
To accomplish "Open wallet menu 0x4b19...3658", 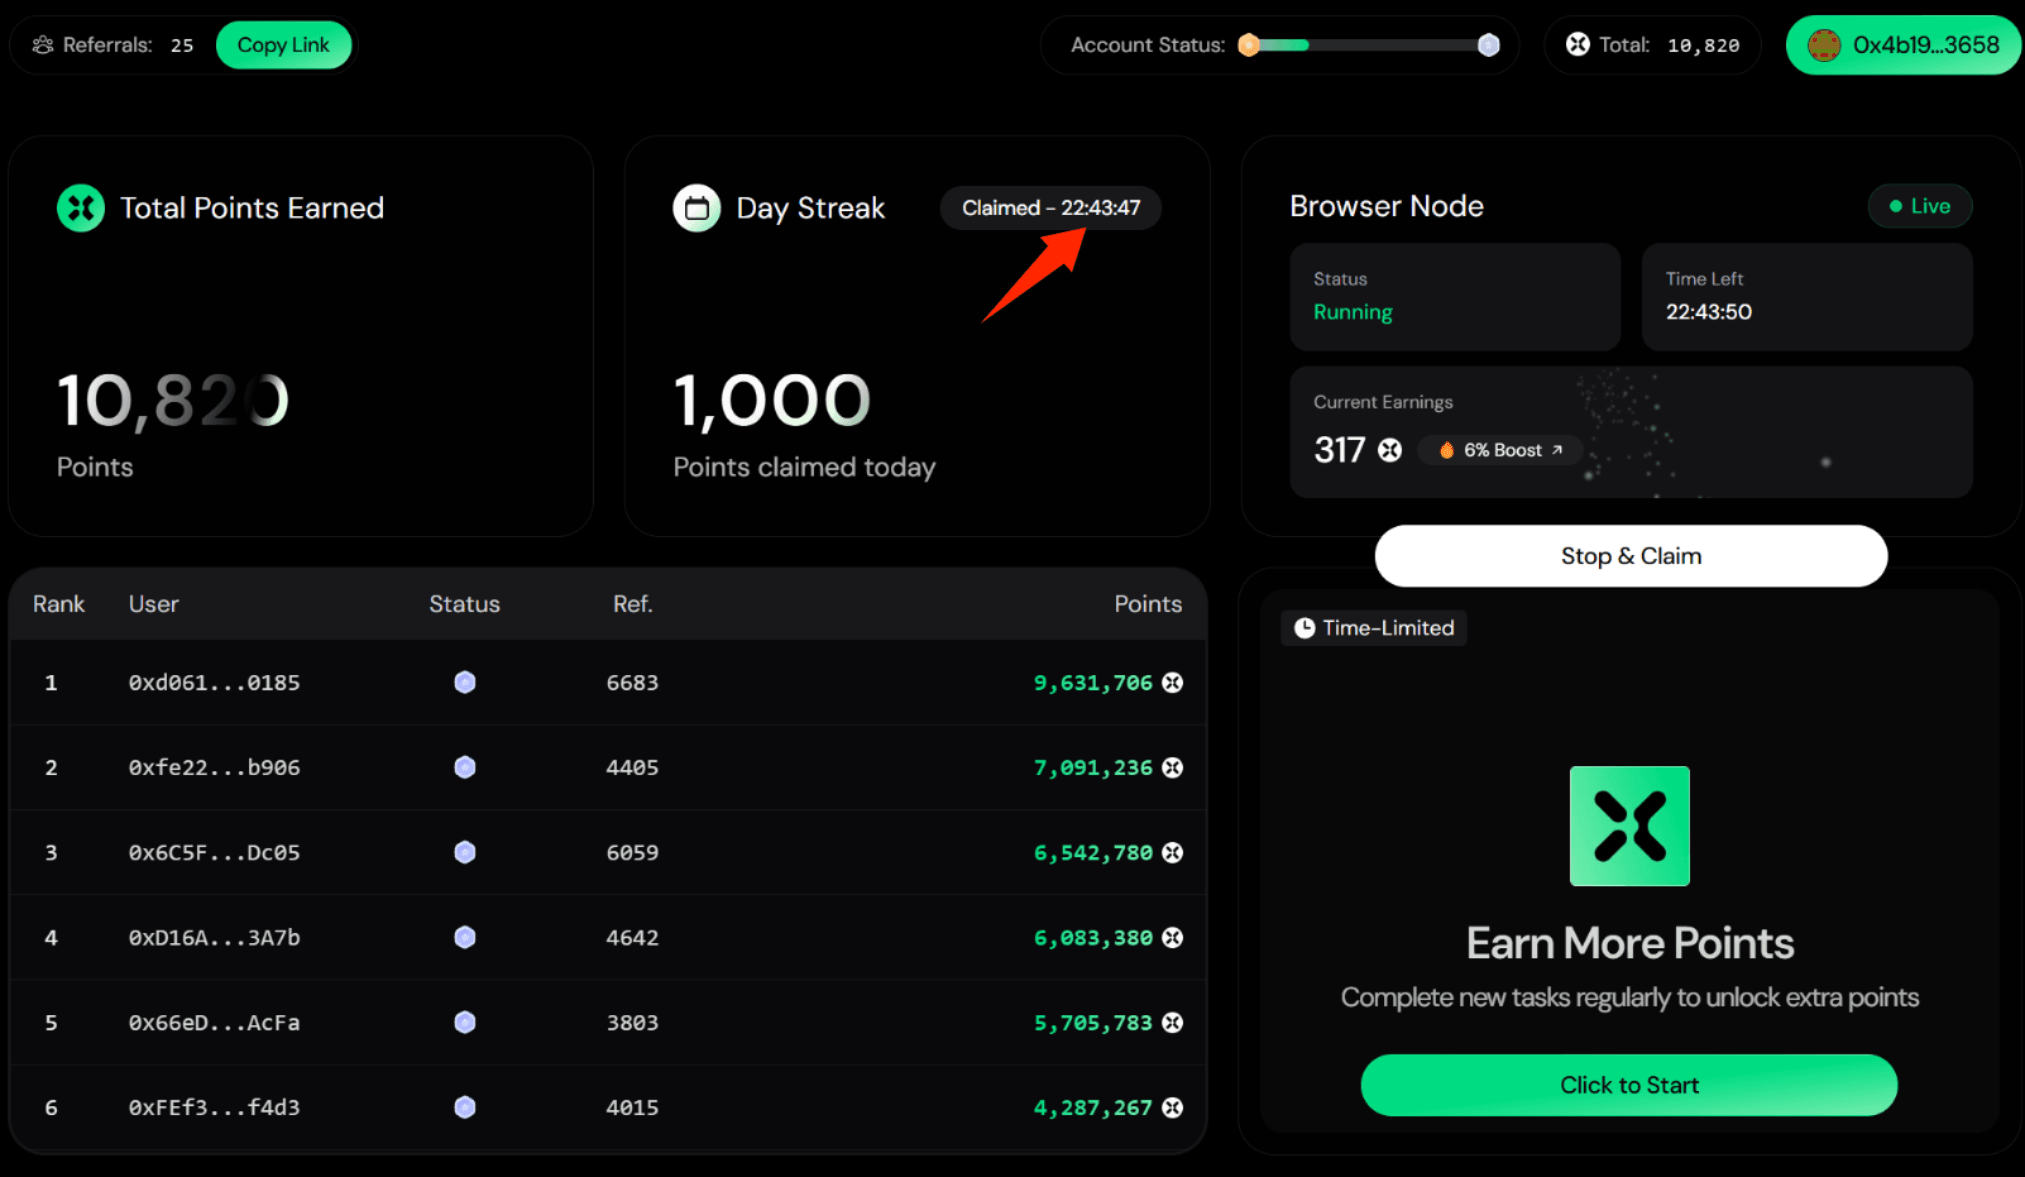I will [1903, 45].
